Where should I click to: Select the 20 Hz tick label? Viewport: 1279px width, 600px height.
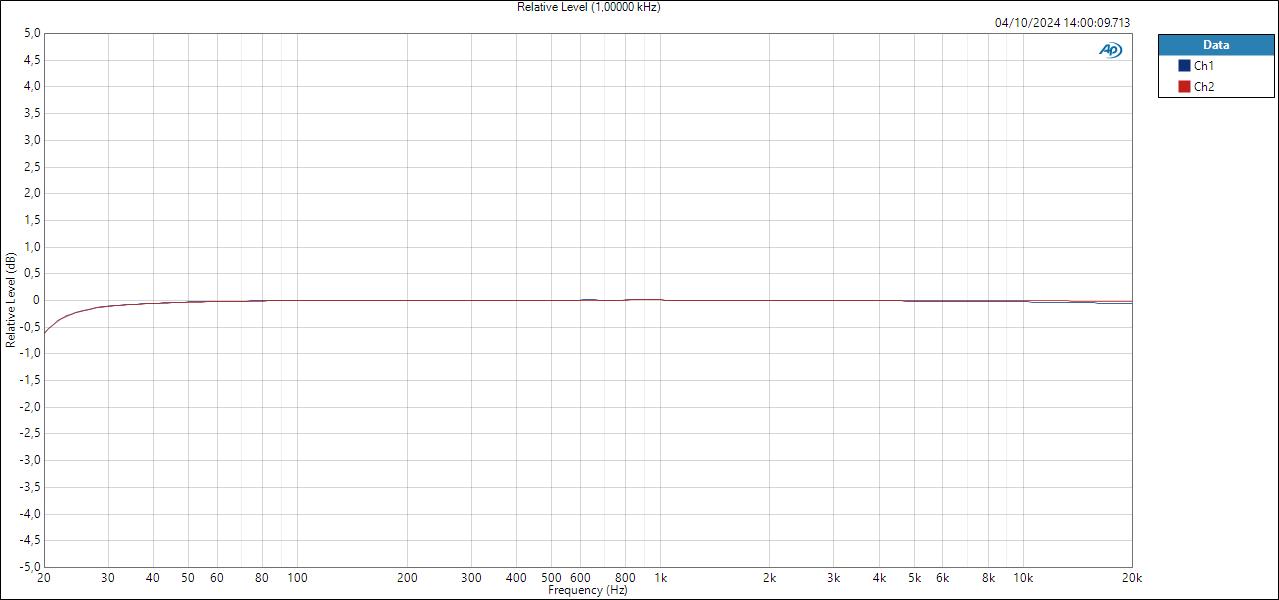coord(44,578)
